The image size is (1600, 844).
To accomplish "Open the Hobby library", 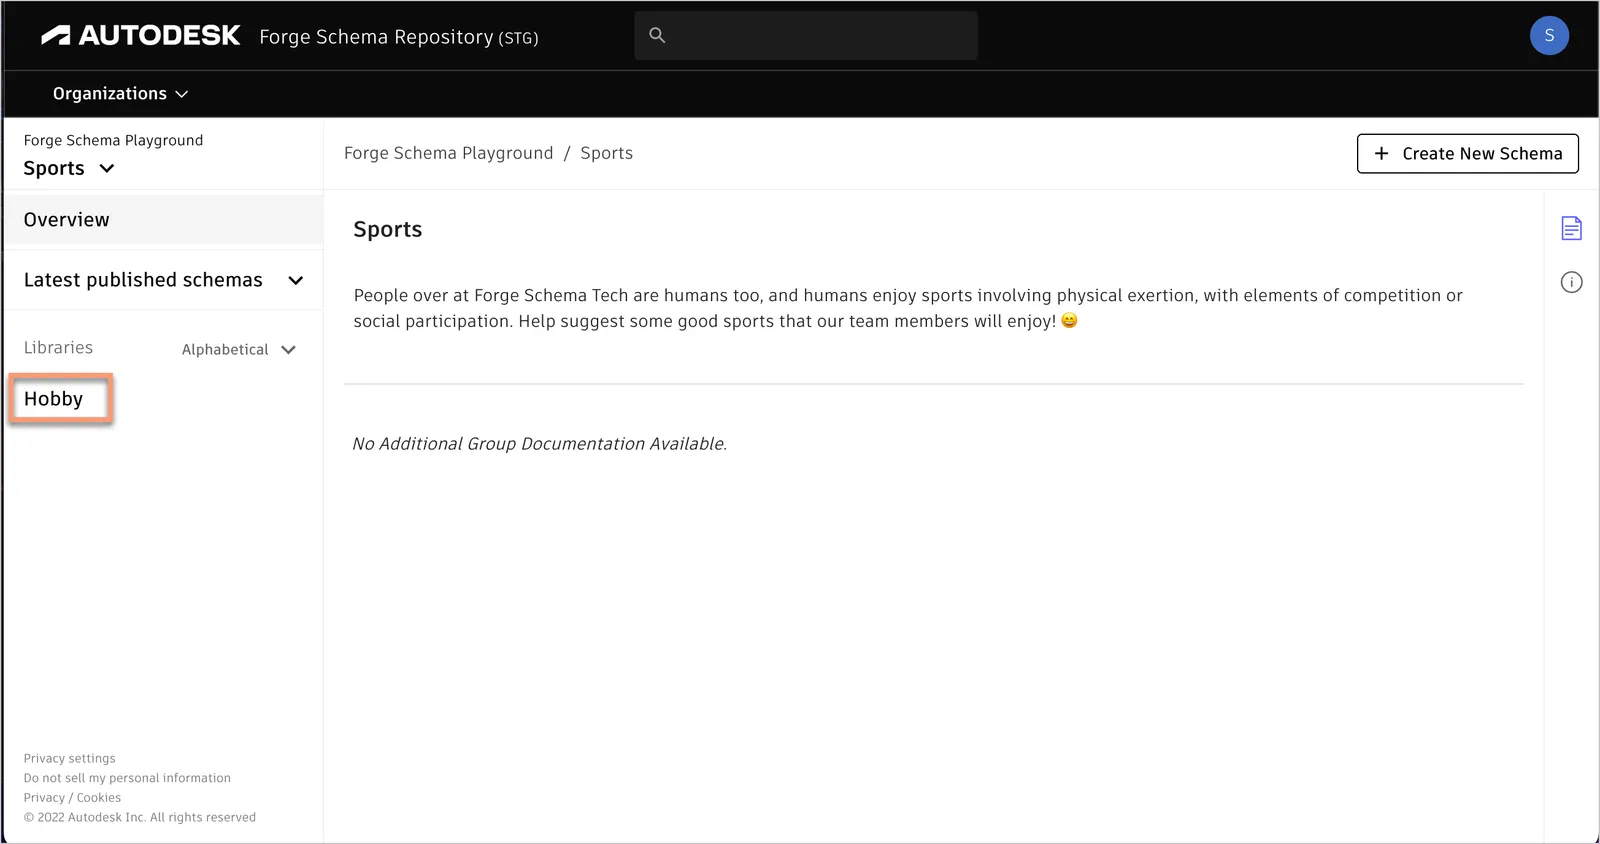I will [54, 399].
